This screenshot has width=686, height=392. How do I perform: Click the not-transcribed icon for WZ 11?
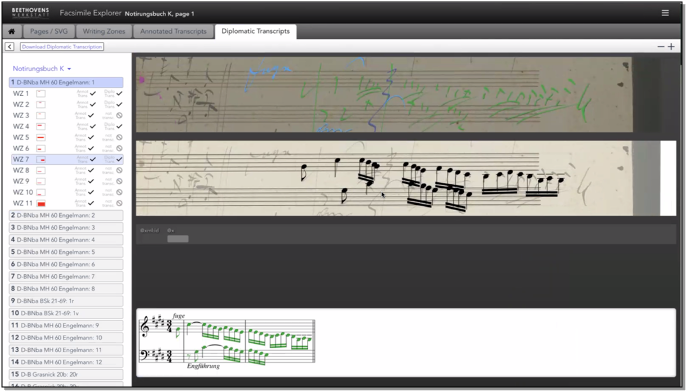click(119, 203)
